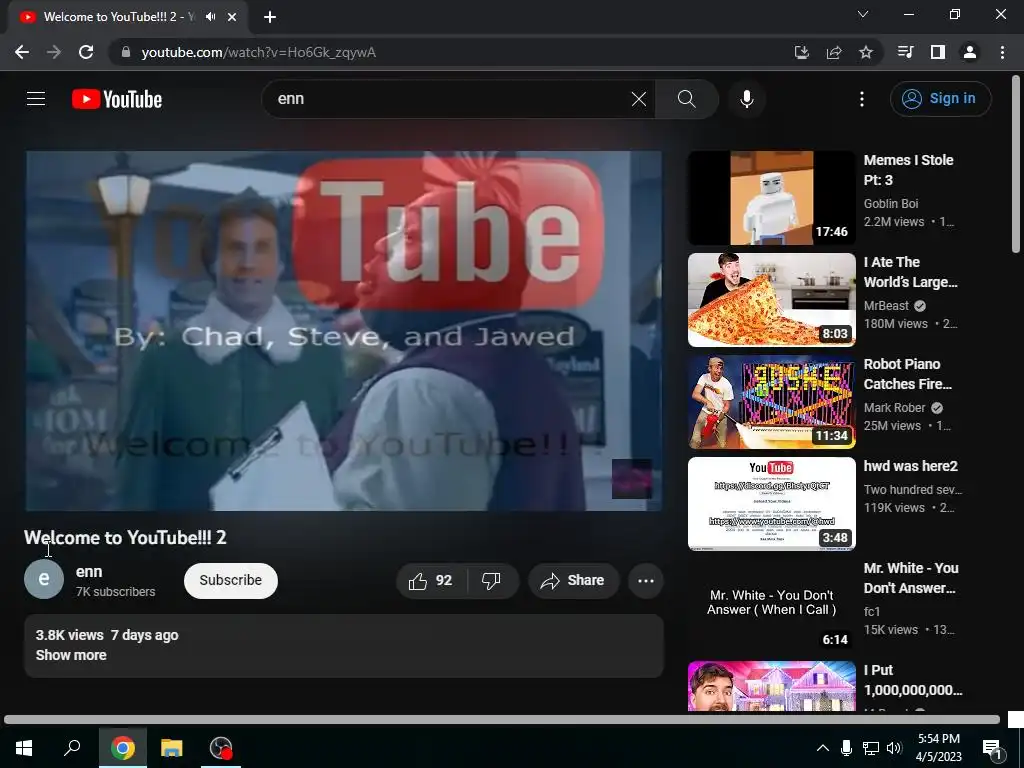Dislike the video with thumbs down
The width and height of the screenshot is (1024, 768).
pyautogui.click(x=492, y=581)
